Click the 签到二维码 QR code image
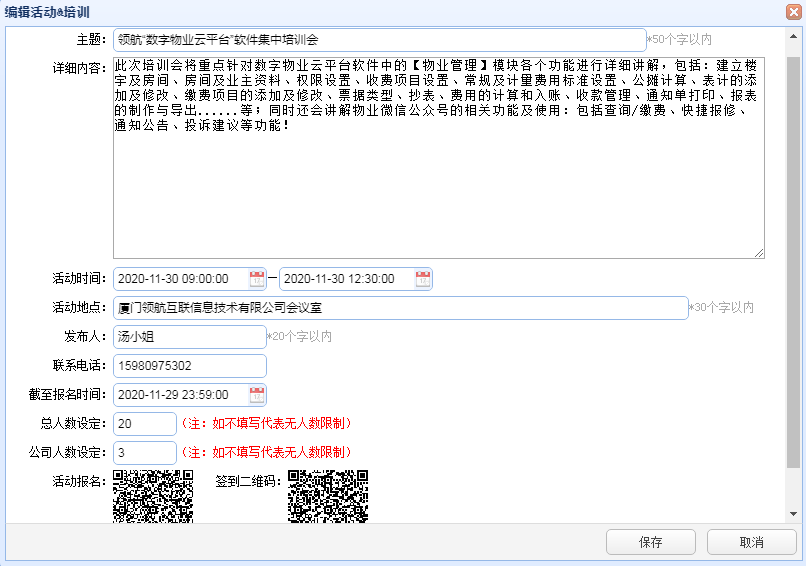 click(328, 496)
